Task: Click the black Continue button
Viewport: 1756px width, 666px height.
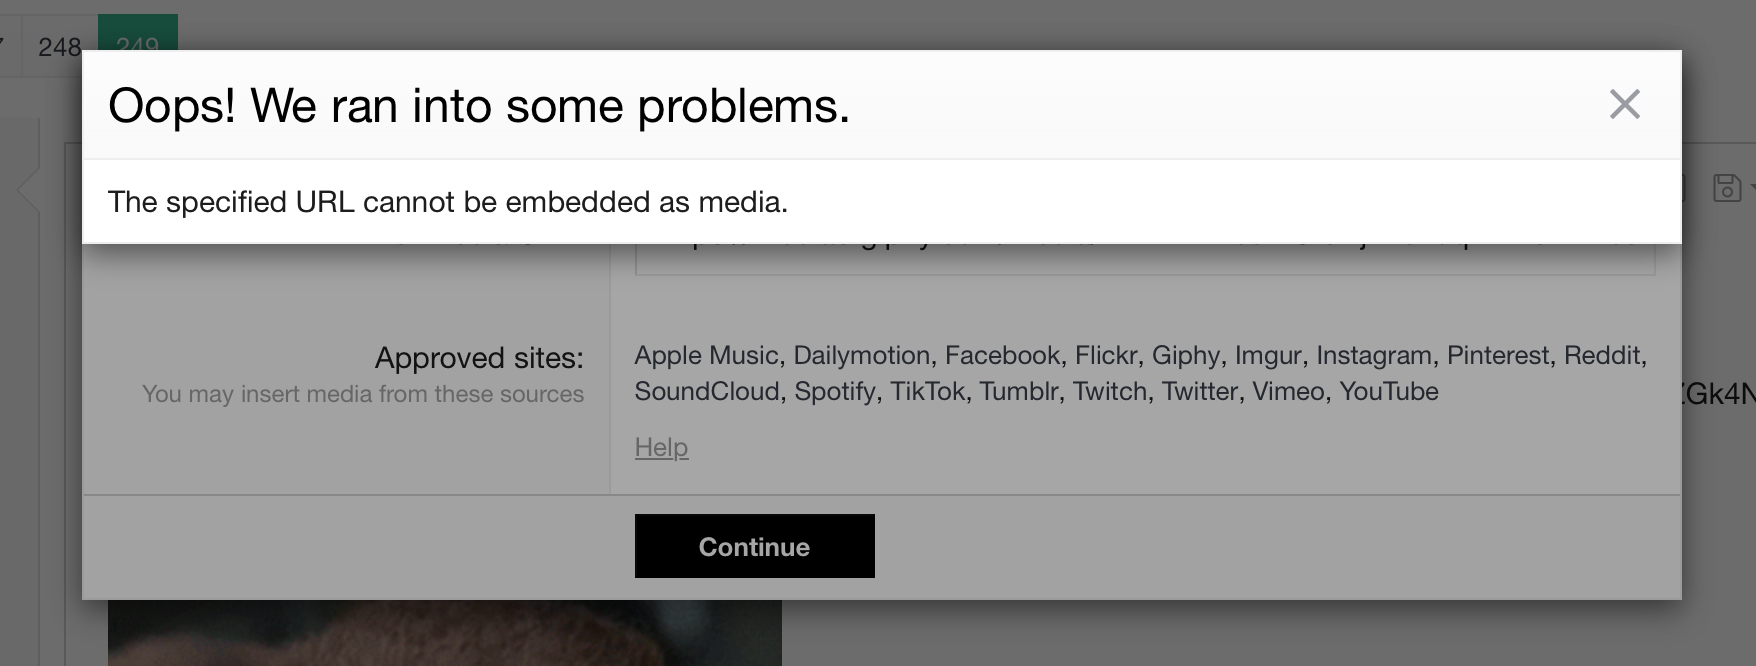Action: [754, 546]
